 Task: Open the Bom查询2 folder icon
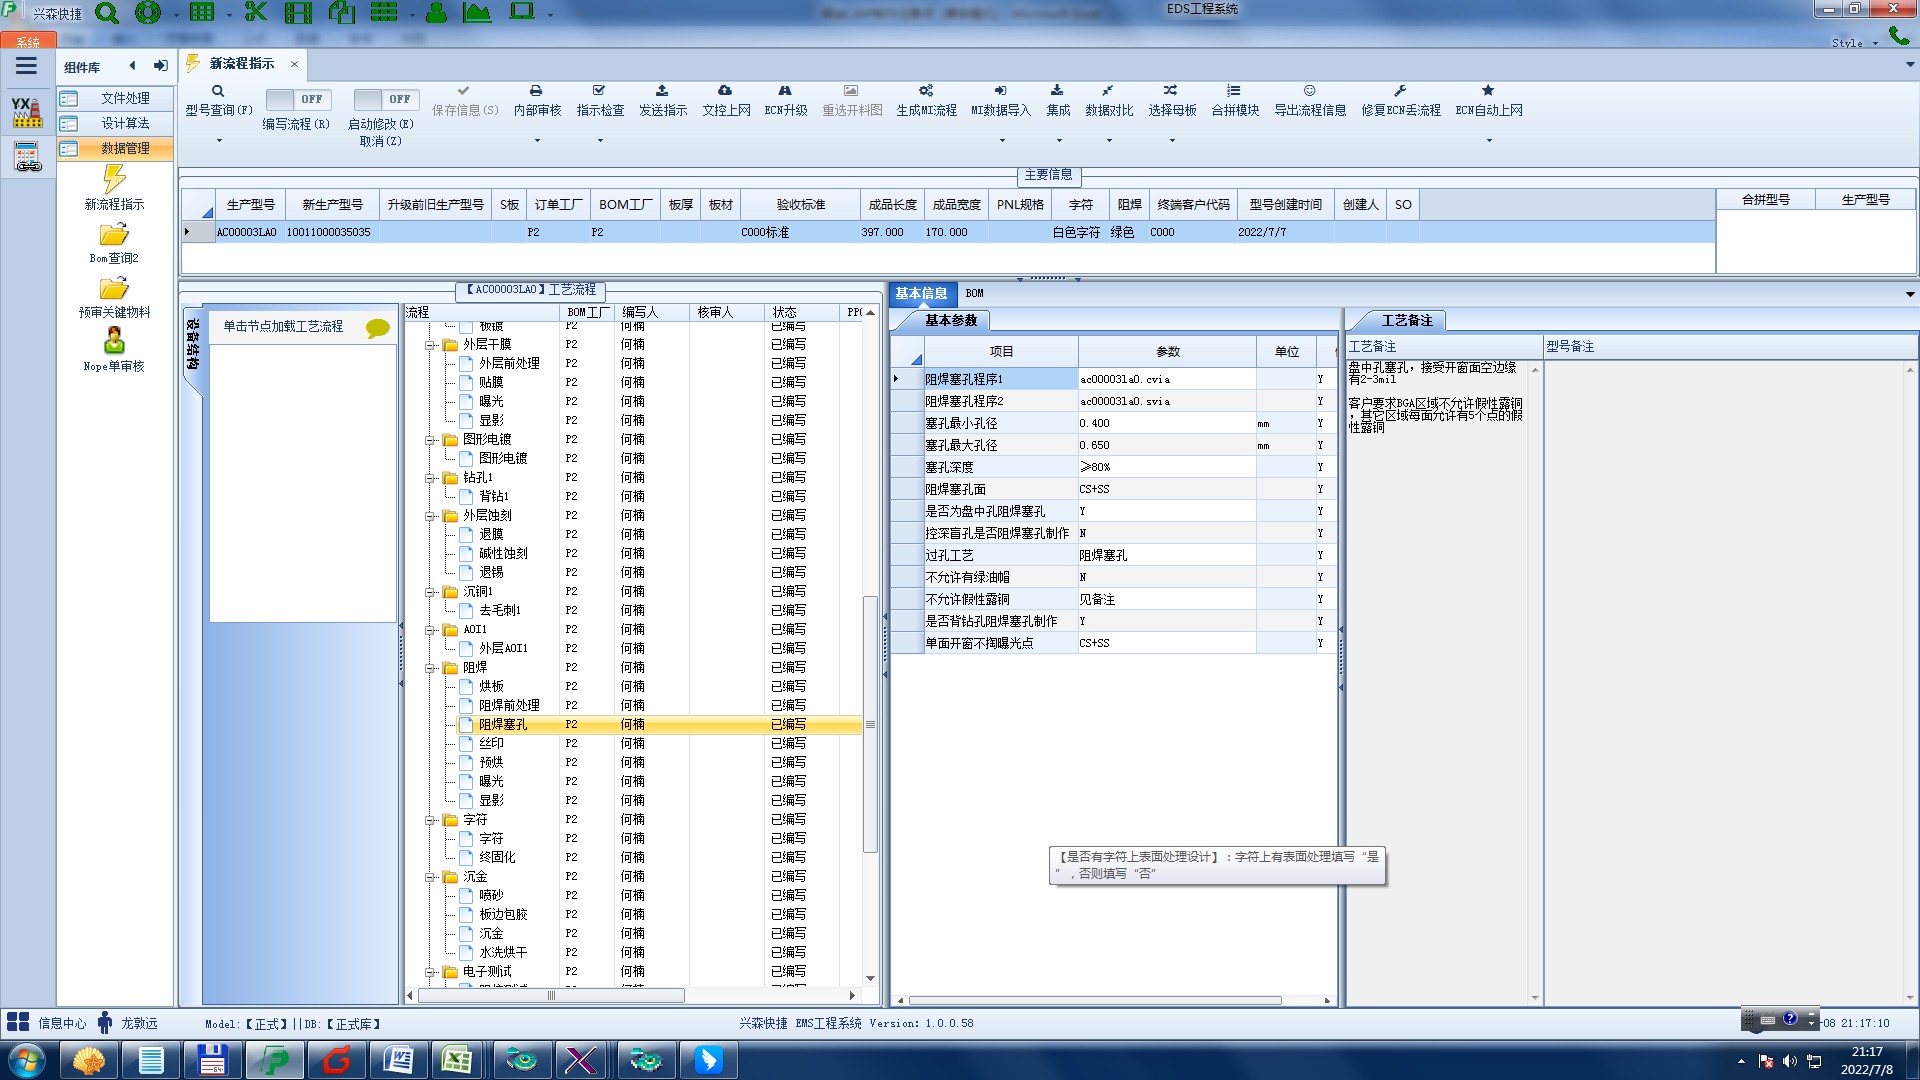[x=114, y=235]
